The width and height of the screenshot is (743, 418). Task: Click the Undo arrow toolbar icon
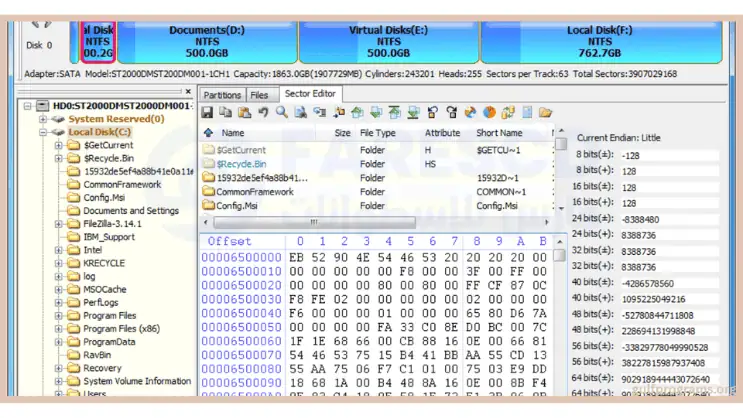(263, 112)
